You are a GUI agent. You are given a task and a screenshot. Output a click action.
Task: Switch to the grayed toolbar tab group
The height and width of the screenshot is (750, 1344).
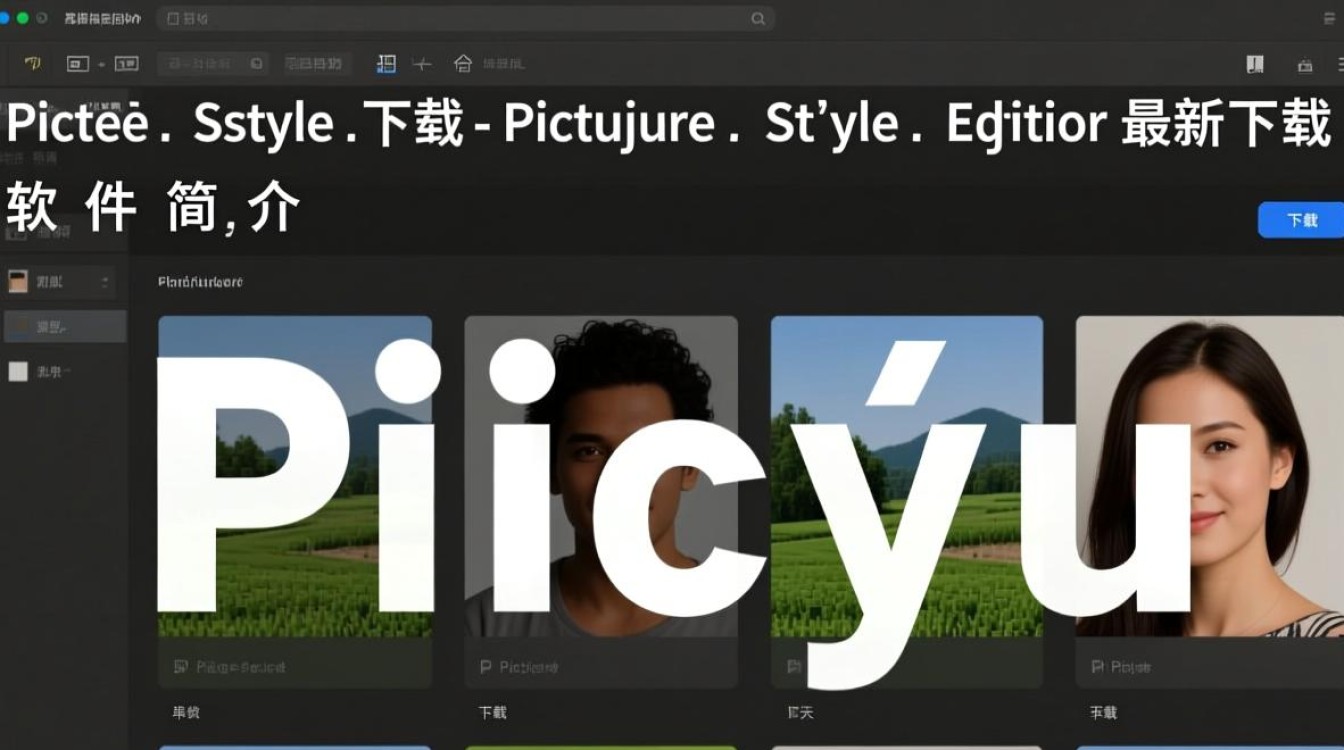pos(317,63)
